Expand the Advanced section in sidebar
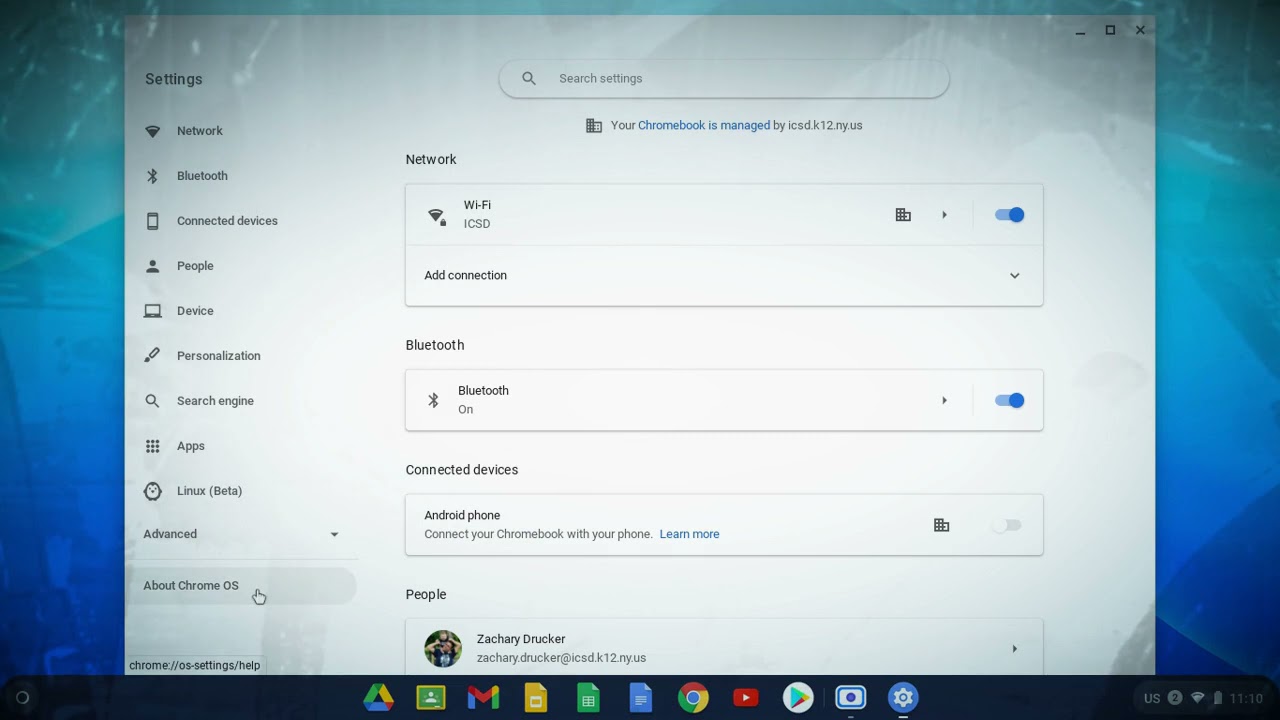This screenshot has width=1280, height=720. [x=241, y=534]
